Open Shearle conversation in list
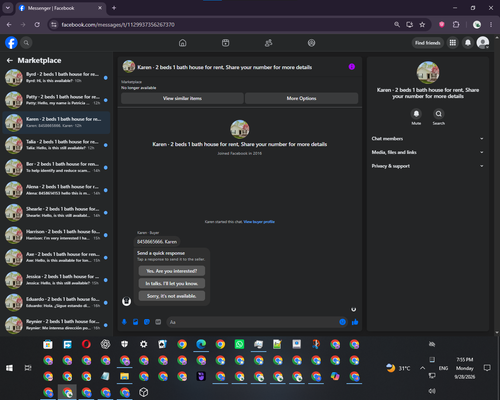The height and width of the screenshot is (400, 500). pyautogui.click(x=56, y=212)
